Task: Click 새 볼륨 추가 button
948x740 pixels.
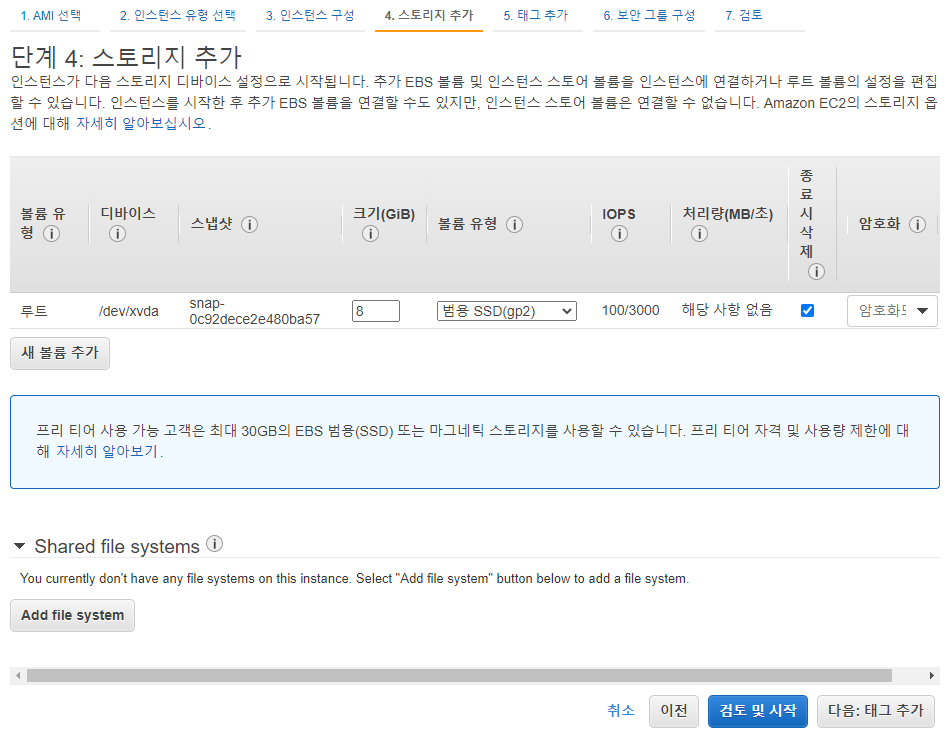Action: pyautogui.click(x=60, y=353)
